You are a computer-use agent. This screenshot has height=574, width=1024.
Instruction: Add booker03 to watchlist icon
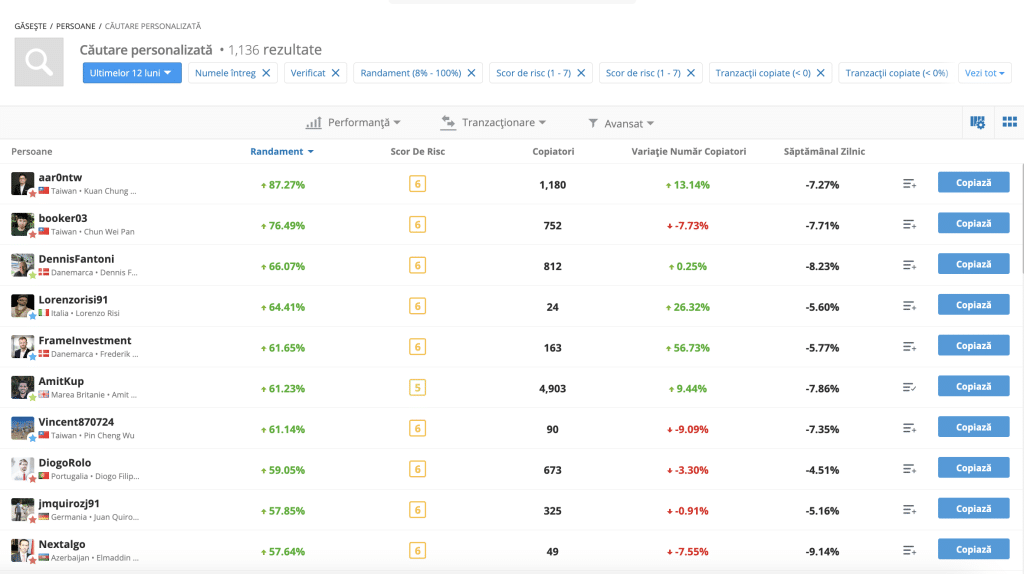point(909,225)
